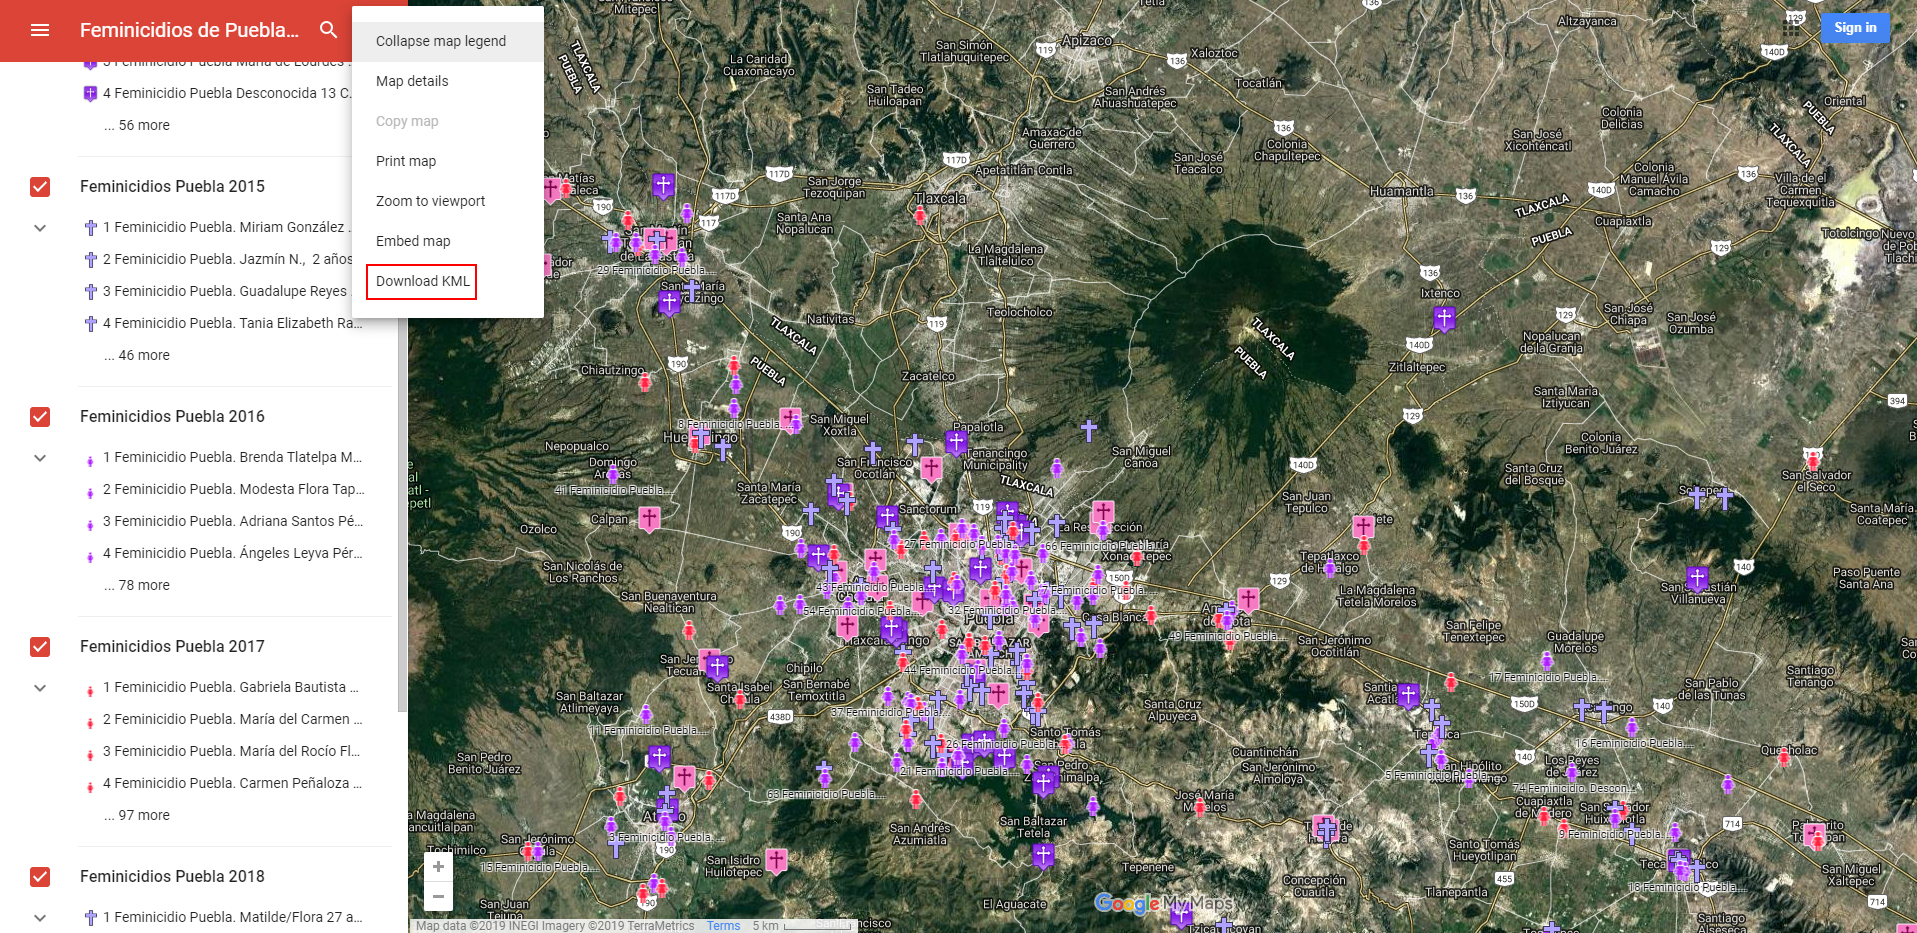Click marker icon for Desconocida 13 entry

(90, 94)
